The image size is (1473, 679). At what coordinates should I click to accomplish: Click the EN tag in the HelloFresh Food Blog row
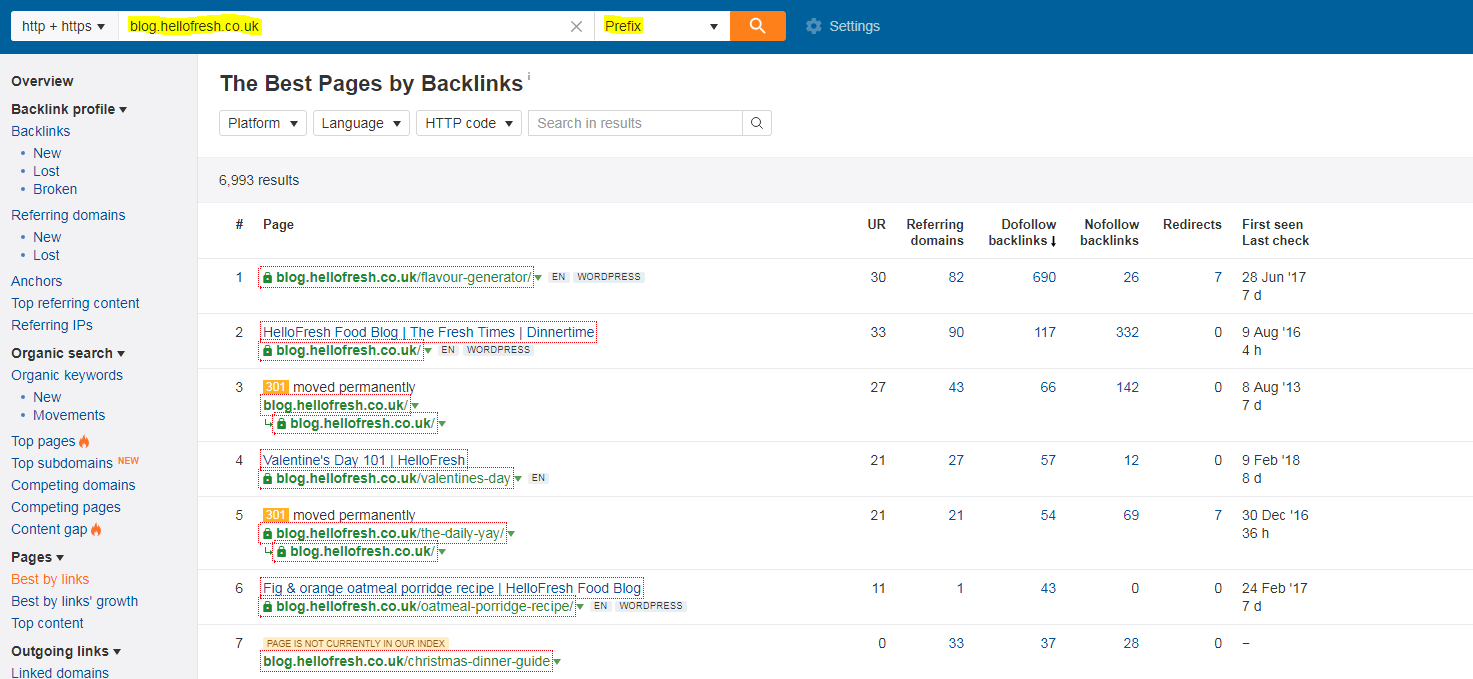(448, 350)
